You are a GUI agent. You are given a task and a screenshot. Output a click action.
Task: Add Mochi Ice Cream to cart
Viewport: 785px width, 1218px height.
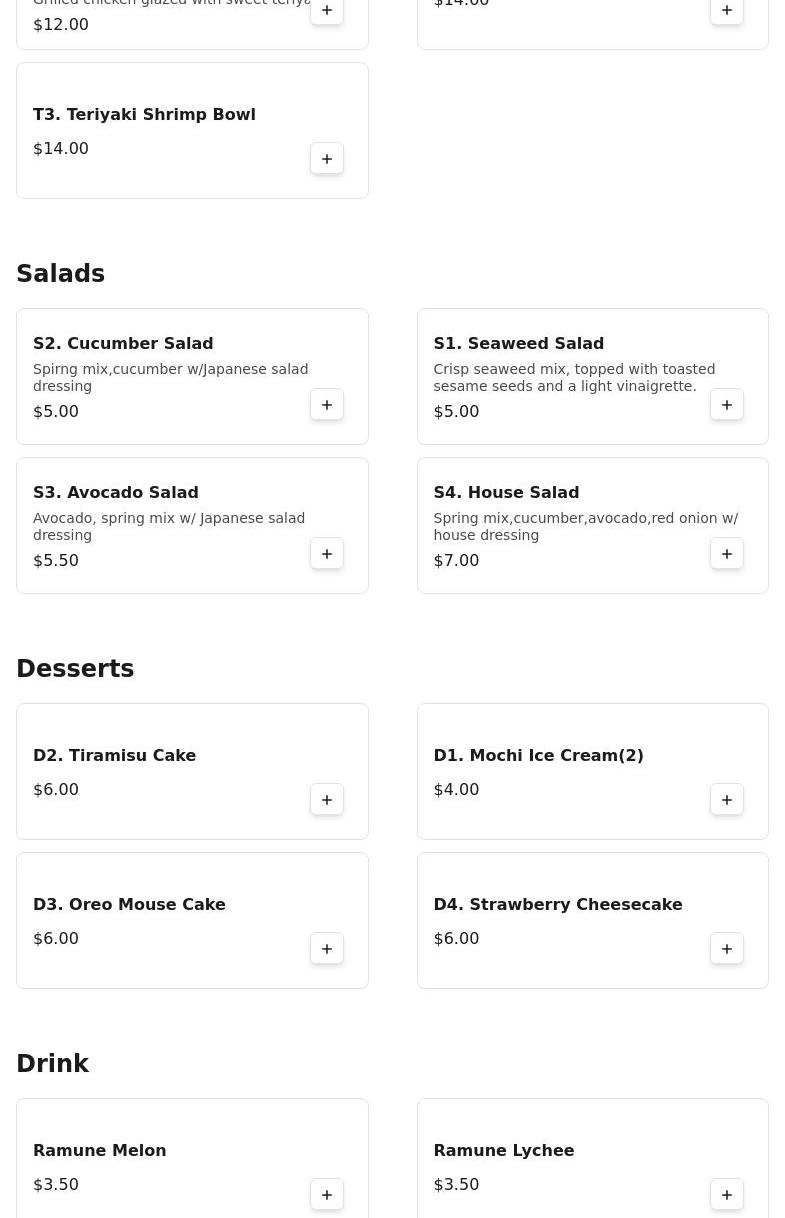[x=727, y=800]
